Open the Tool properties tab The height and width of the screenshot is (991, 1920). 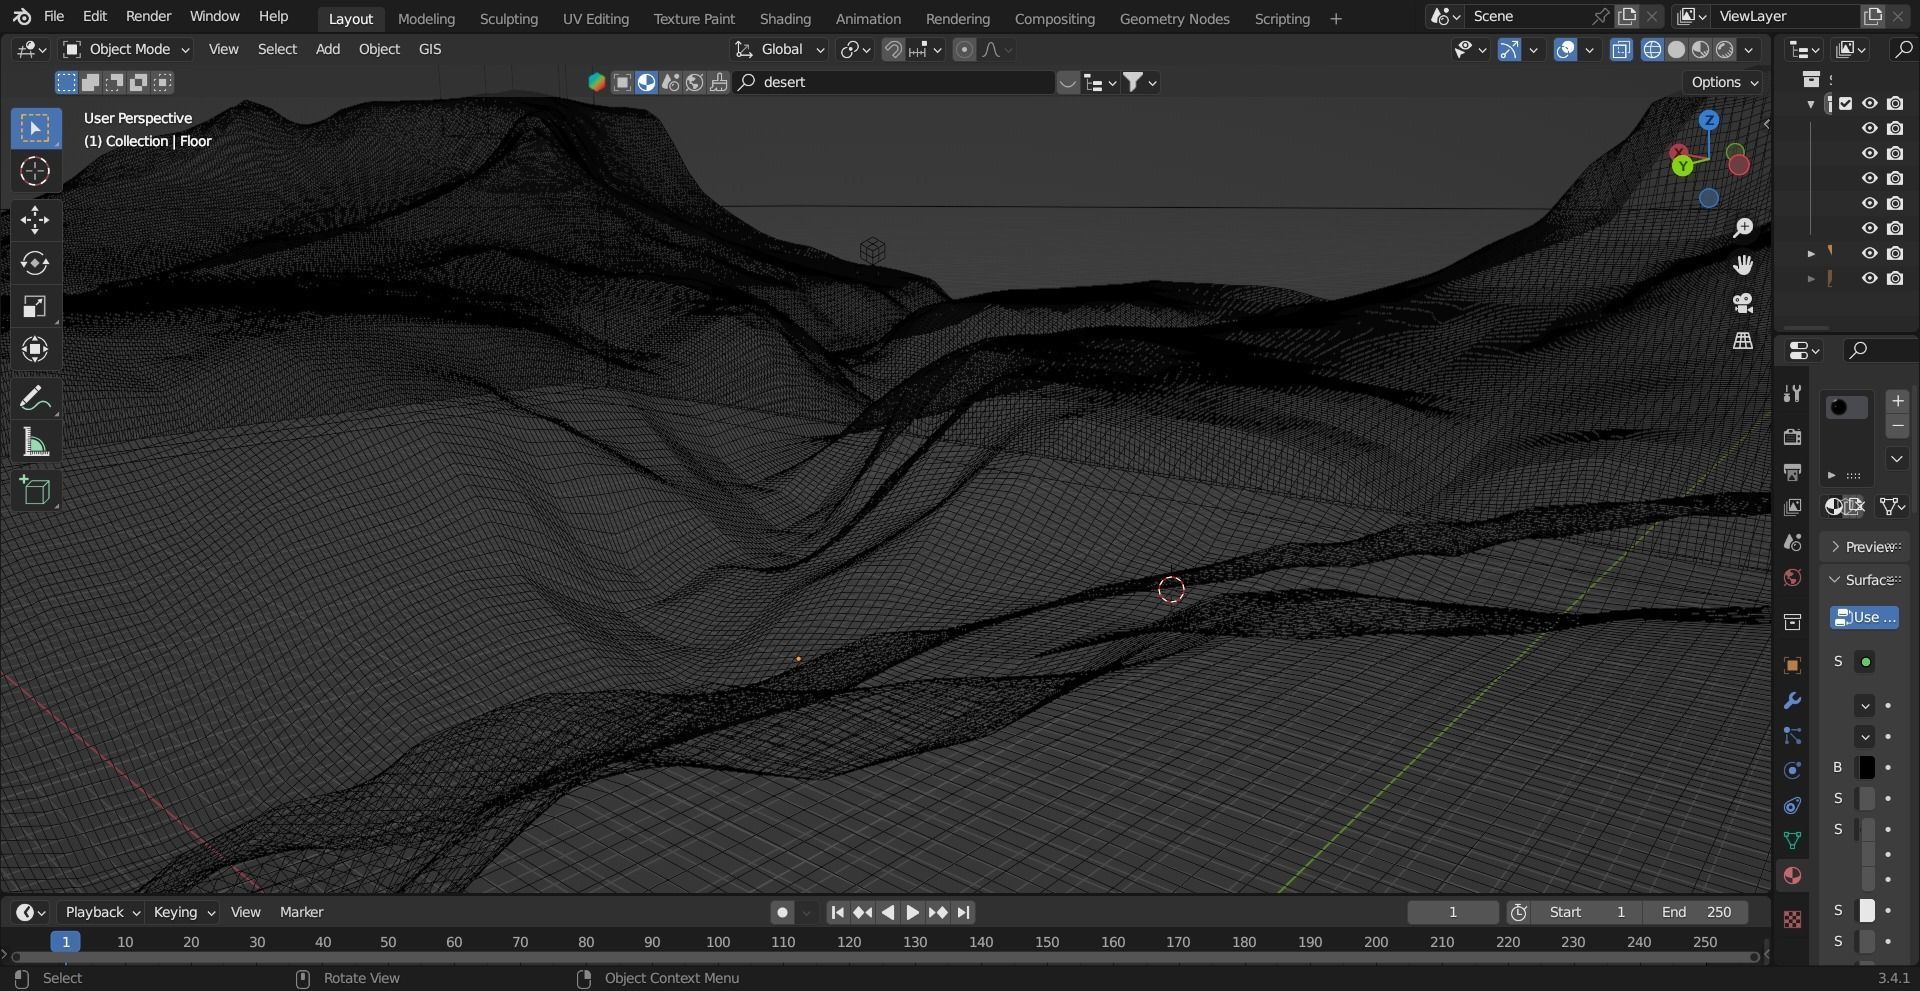pos(1792,394)
